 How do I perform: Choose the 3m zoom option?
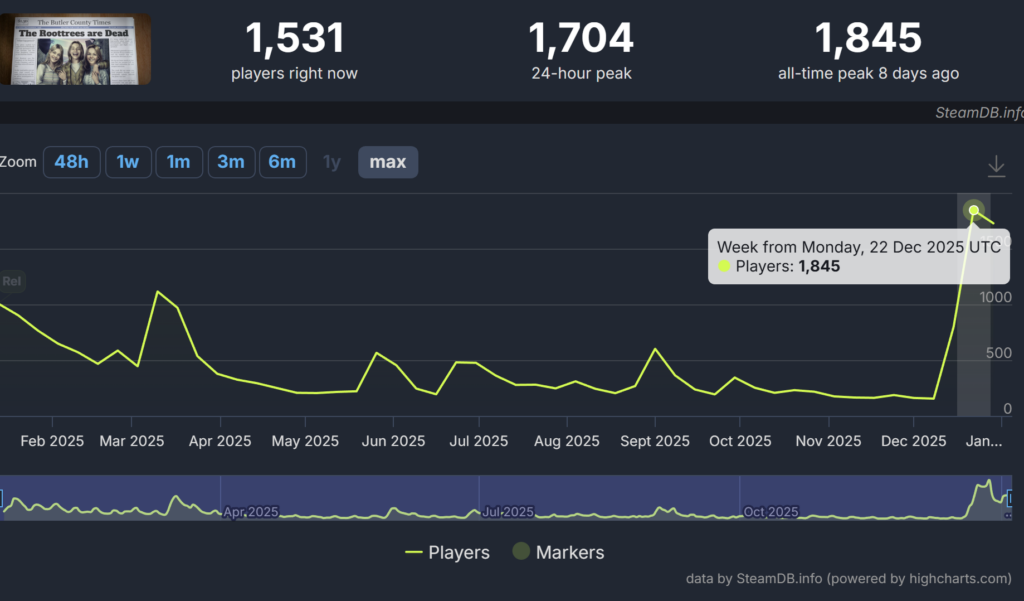coord(231,162)
